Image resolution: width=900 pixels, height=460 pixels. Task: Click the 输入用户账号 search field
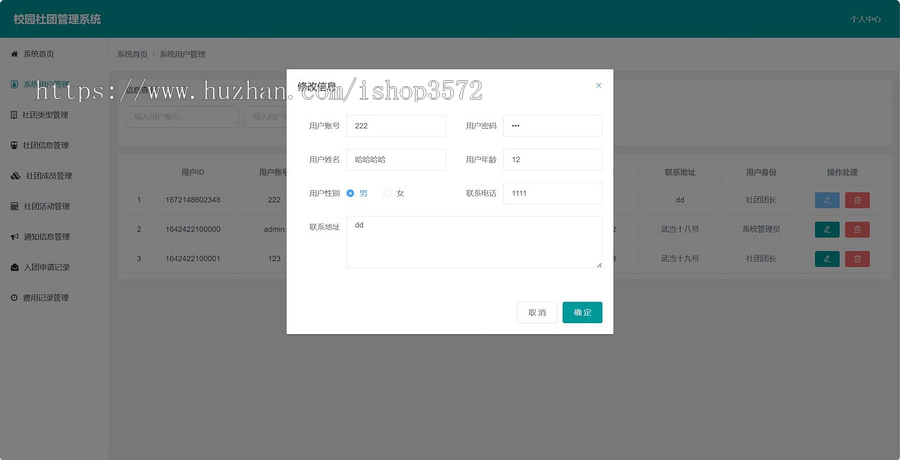click(x=182, y=117)
